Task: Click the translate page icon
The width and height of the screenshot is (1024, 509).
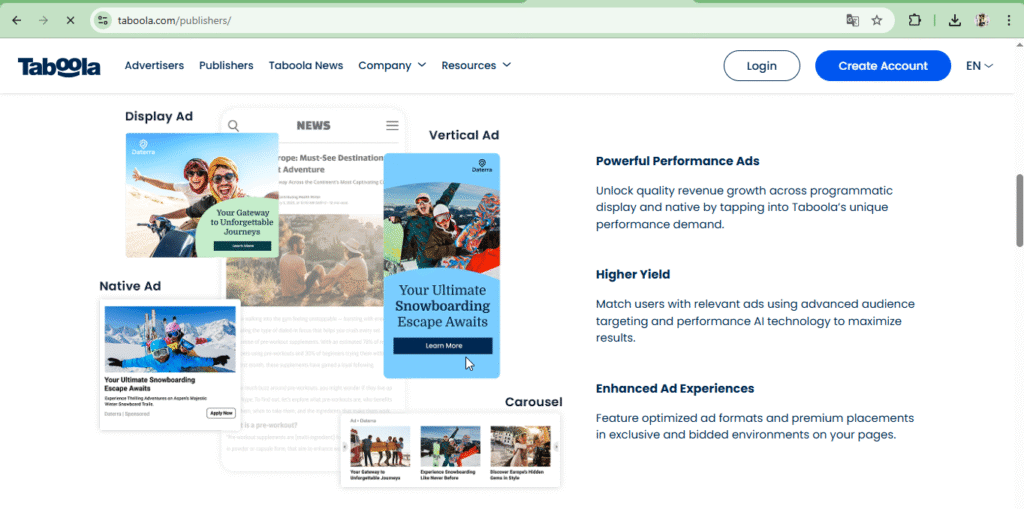Action: (x=852, y=20)
